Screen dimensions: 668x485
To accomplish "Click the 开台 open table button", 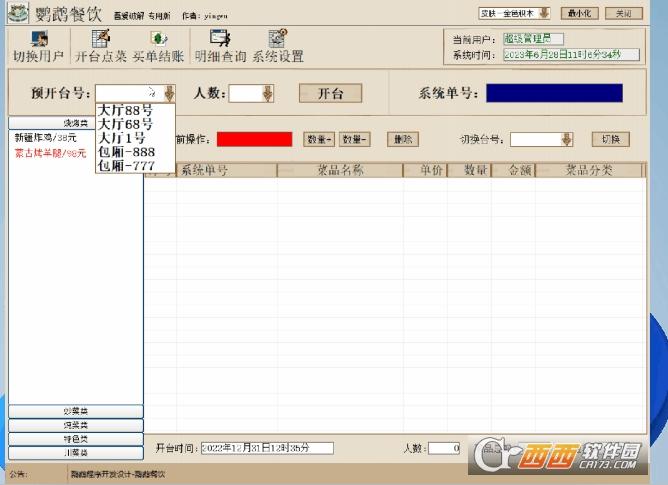I will [331, 93].
